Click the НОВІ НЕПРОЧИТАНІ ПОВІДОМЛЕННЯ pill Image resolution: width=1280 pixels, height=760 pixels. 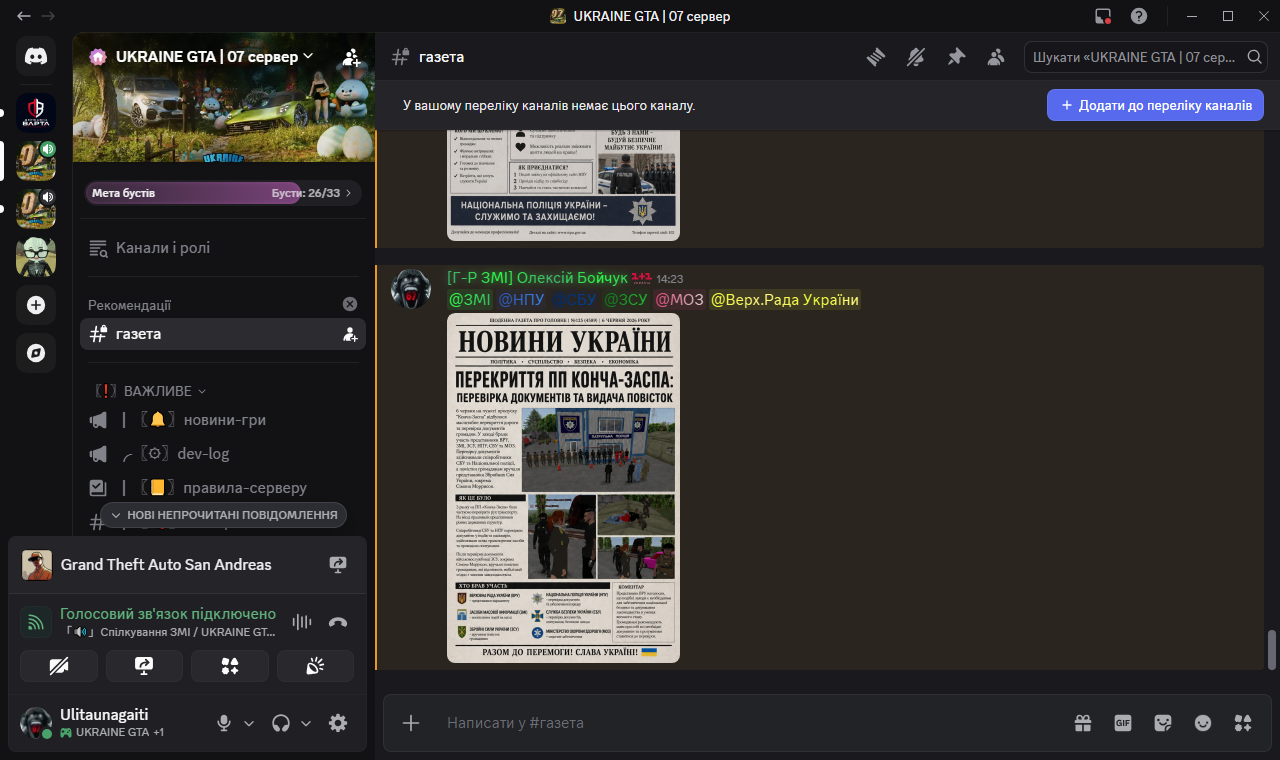click(224, 515)
